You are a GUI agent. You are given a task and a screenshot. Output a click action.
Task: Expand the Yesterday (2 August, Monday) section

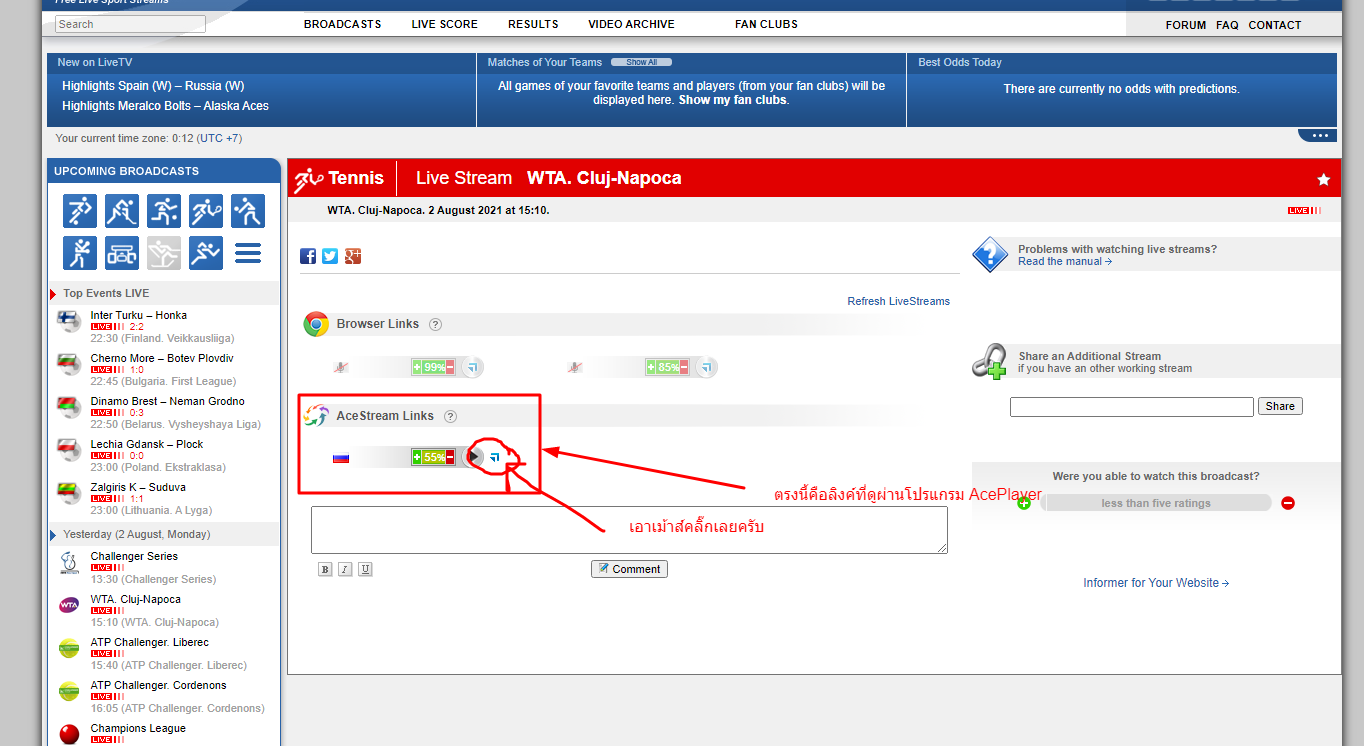pos(53,535)
